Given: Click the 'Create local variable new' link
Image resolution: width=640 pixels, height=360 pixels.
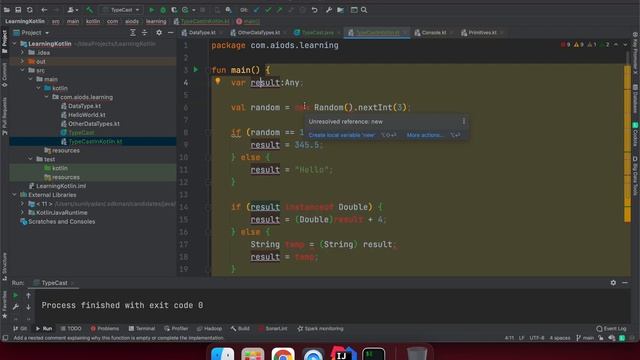Looking at the screenshot, I should coord(341,135).
